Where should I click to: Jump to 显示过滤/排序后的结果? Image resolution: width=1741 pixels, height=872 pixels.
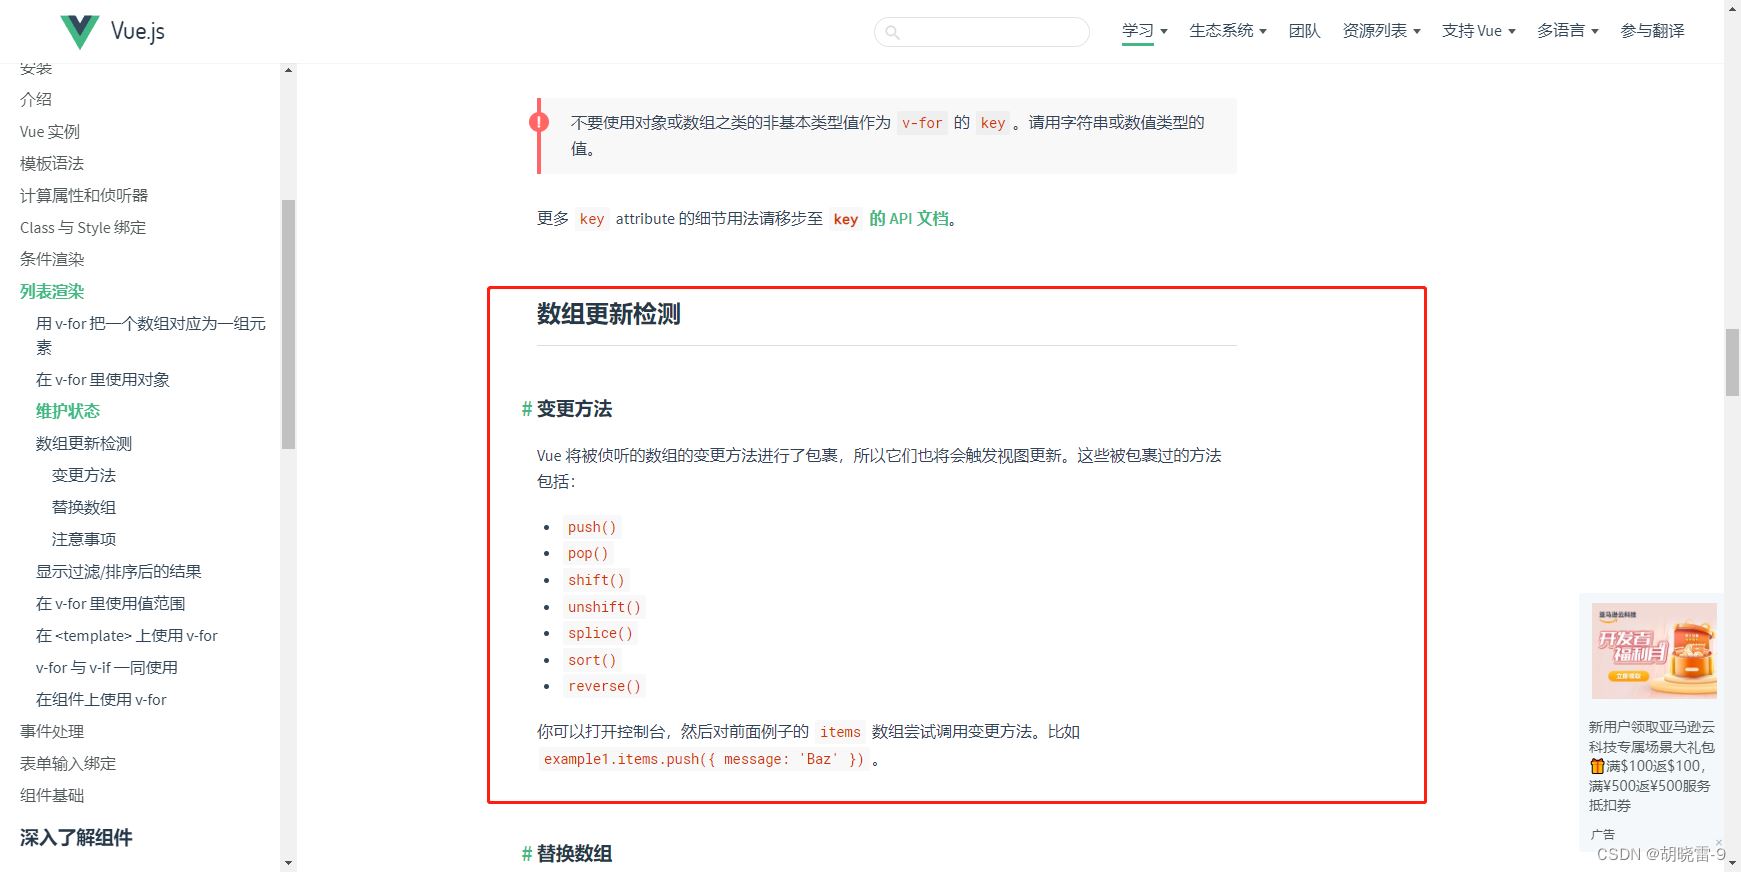(119, 571)
